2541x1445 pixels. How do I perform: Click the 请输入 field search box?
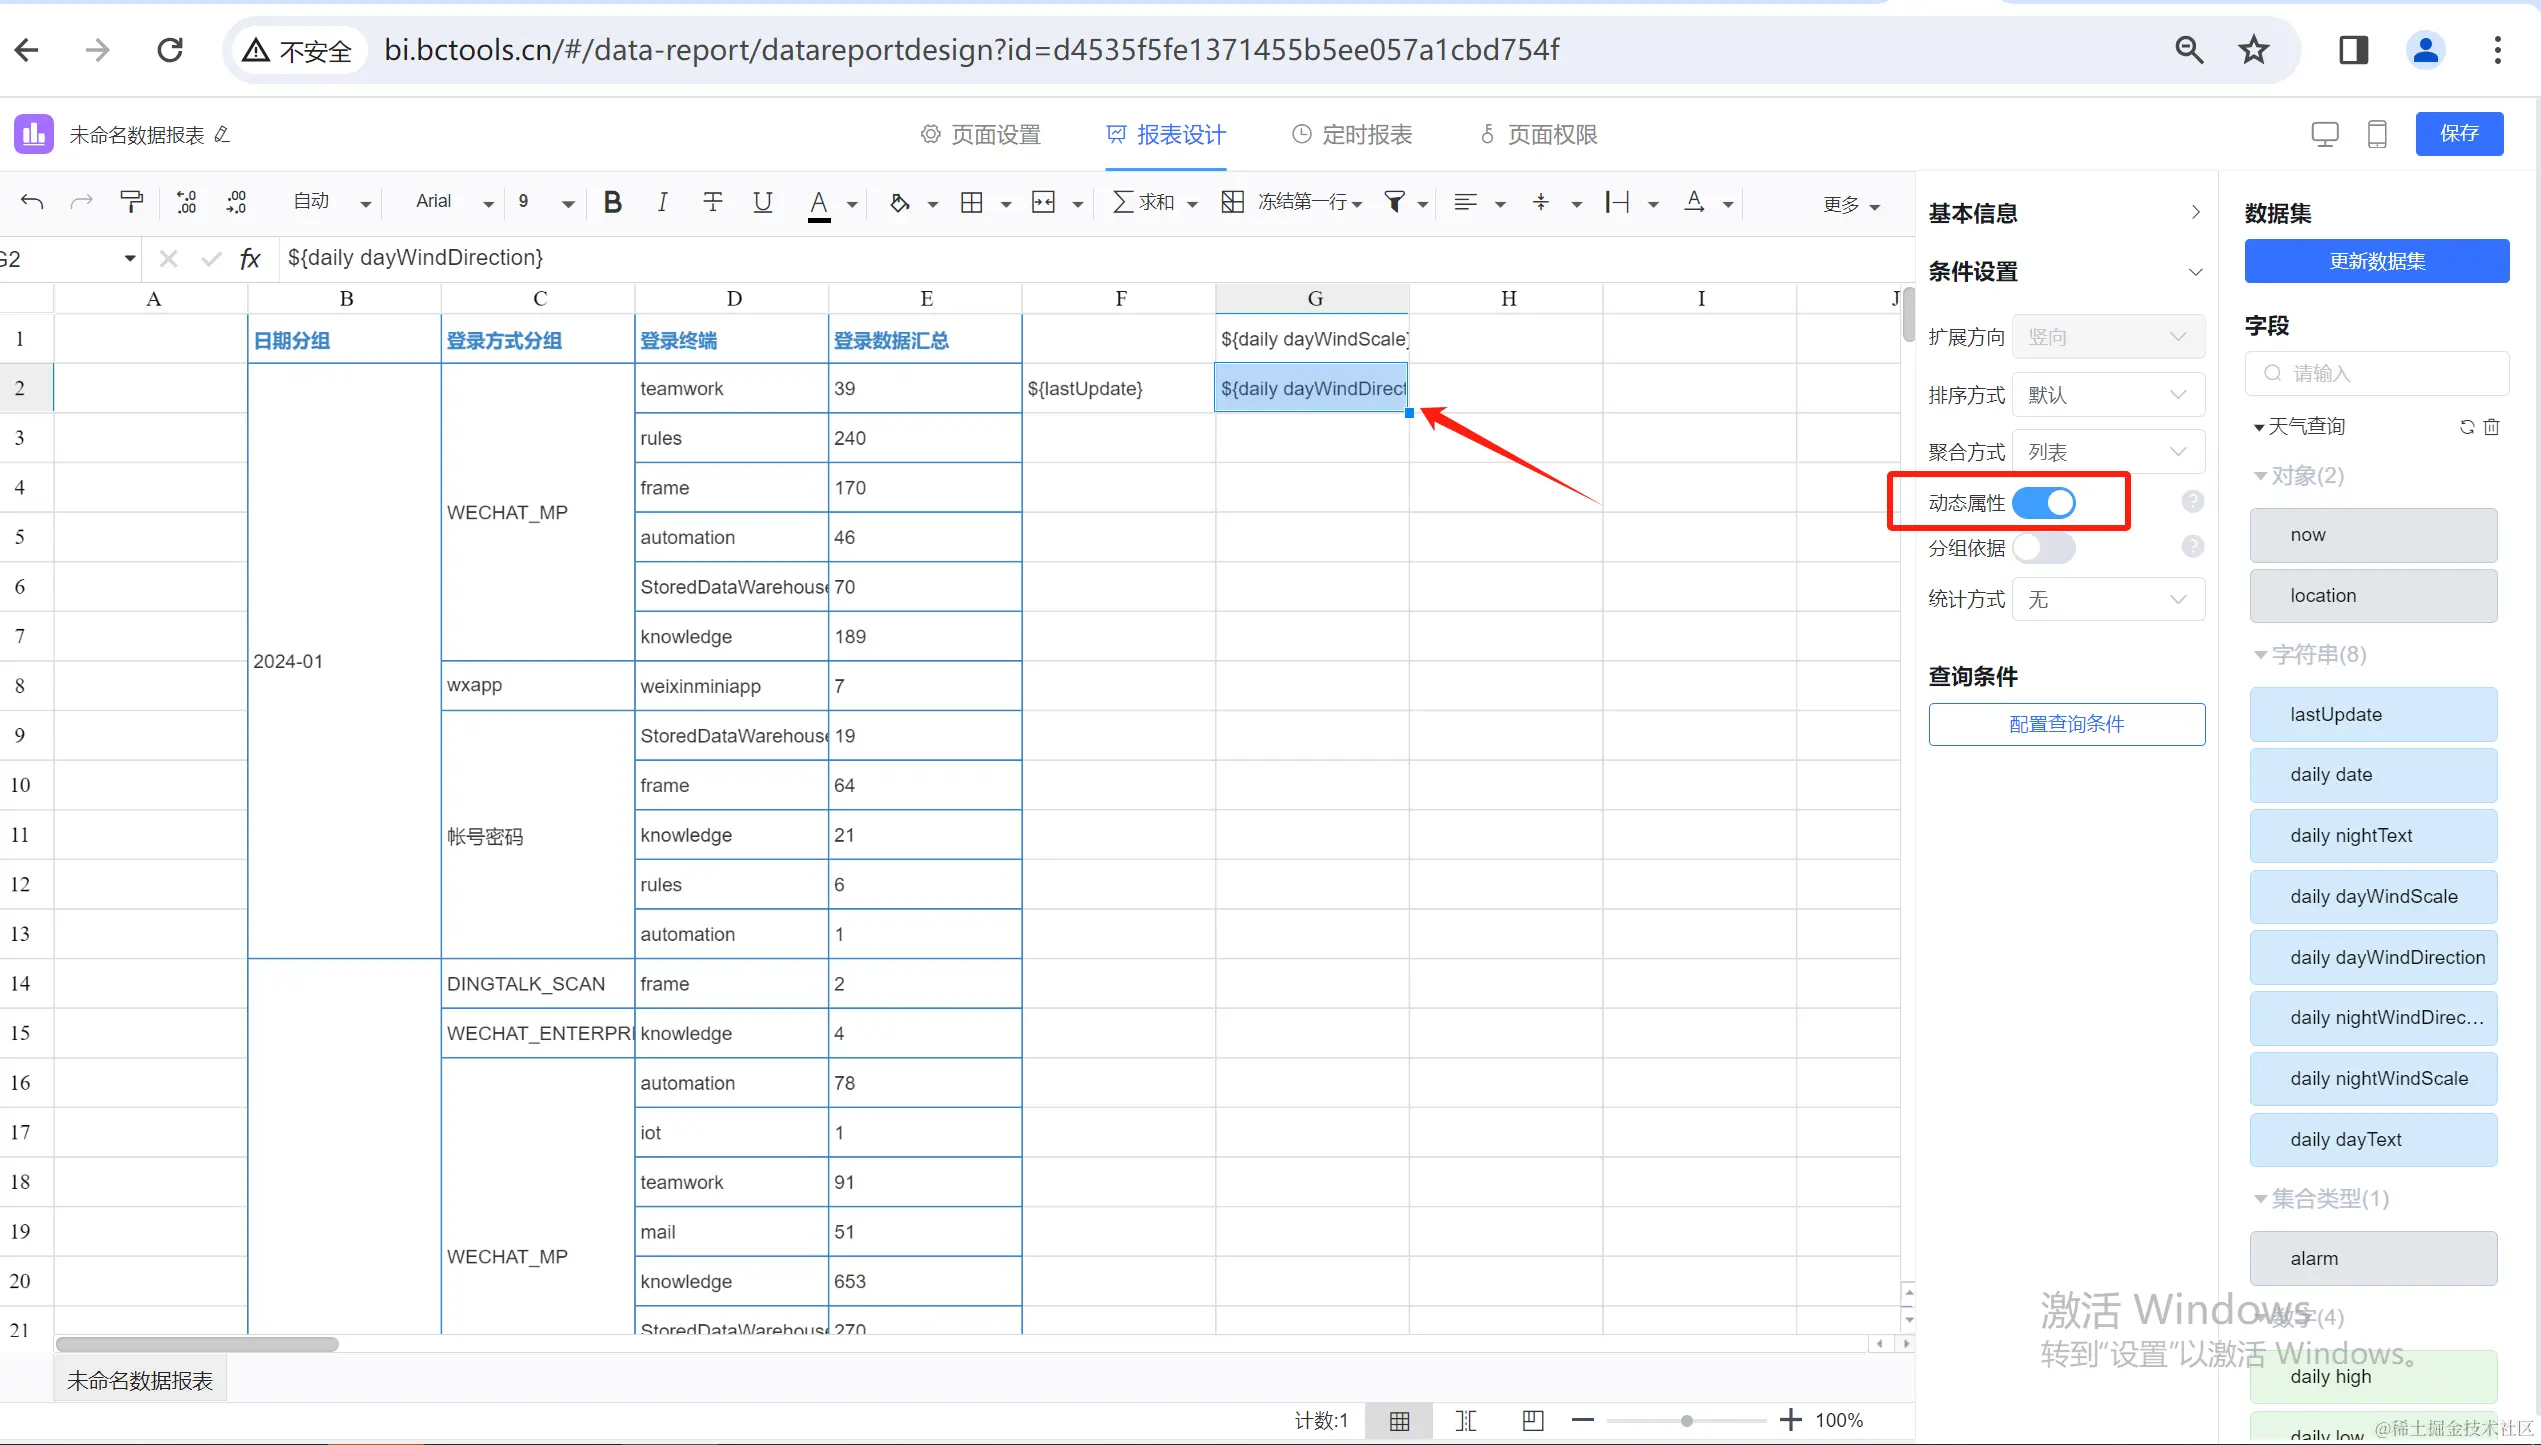[x=2376, y=373]
